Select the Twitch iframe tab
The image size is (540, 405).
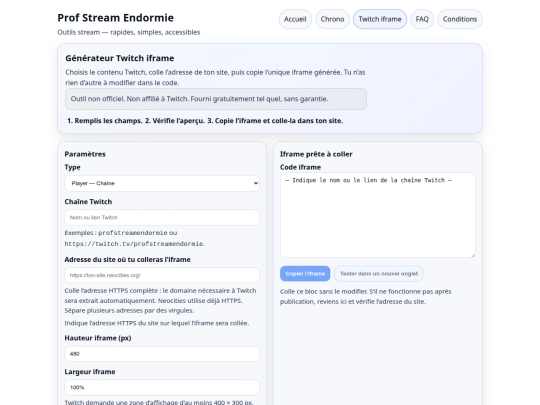pyautogui.click(x=380, y=19)
